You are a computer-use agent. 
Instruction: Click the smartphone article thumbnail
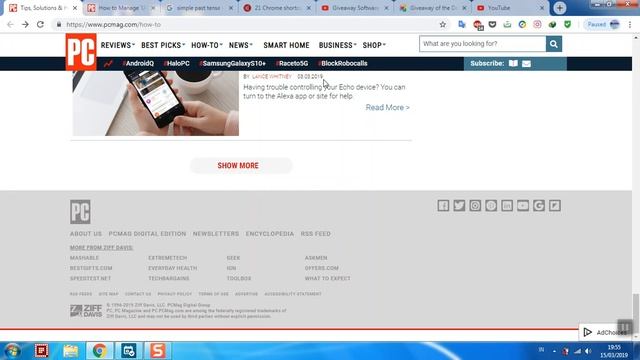(x=156, y=103)
